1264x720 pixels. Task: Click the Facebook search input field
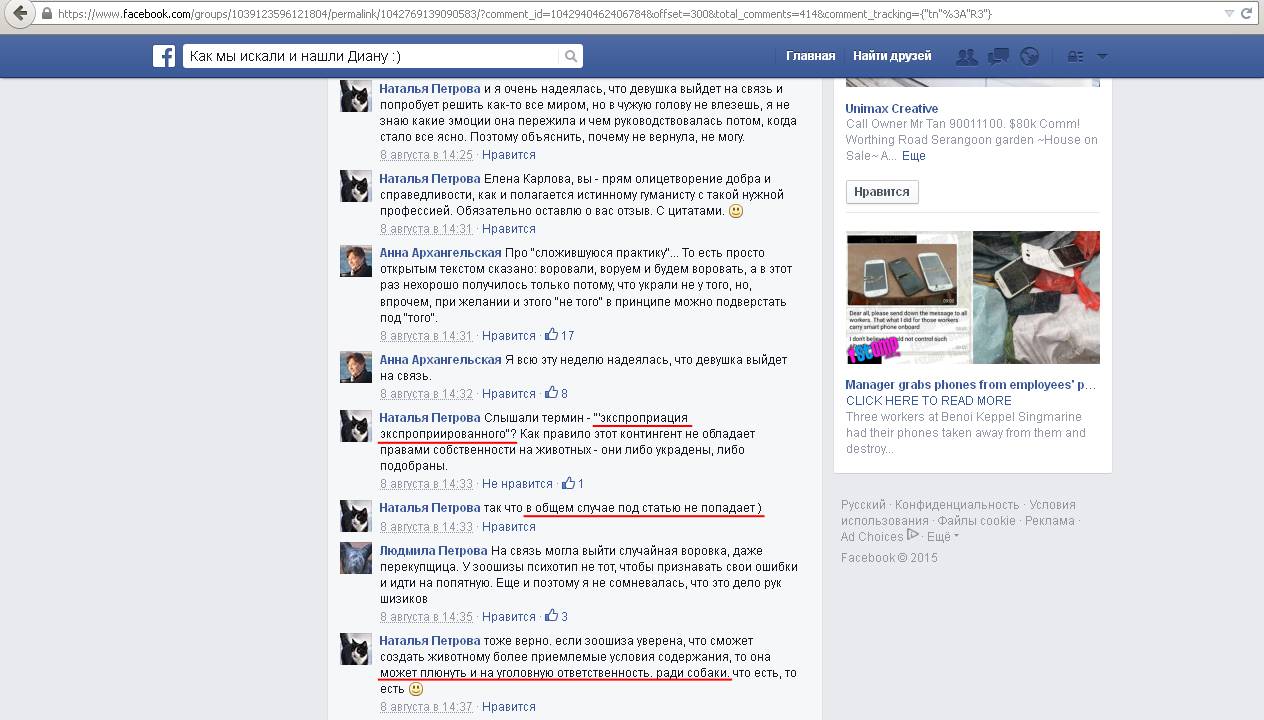click(370, 57)
